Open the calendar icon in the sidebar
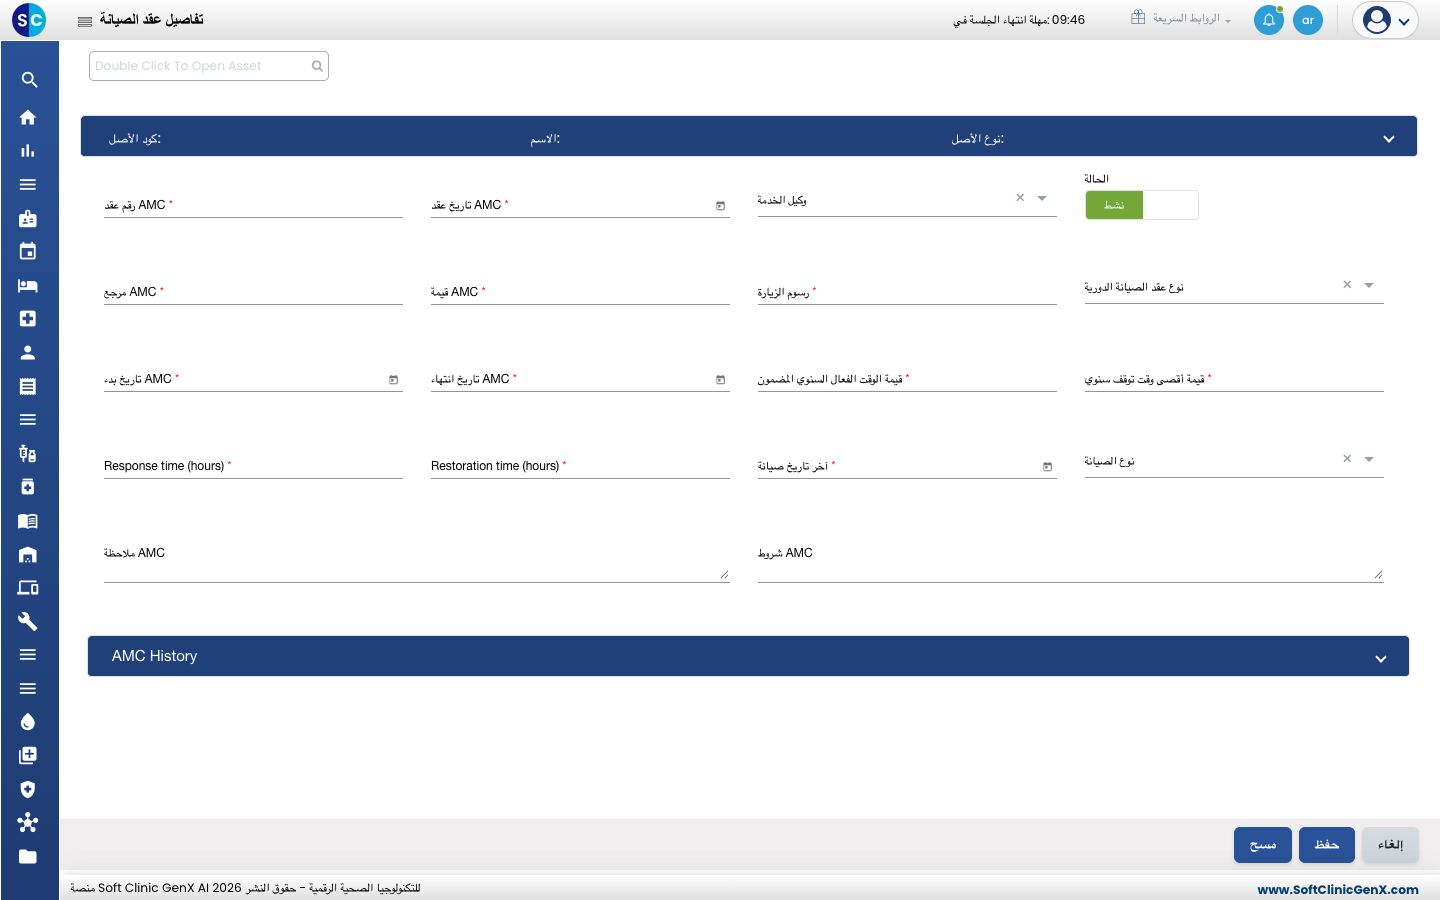Viewport: 1440px width, 900px height. 28,251
